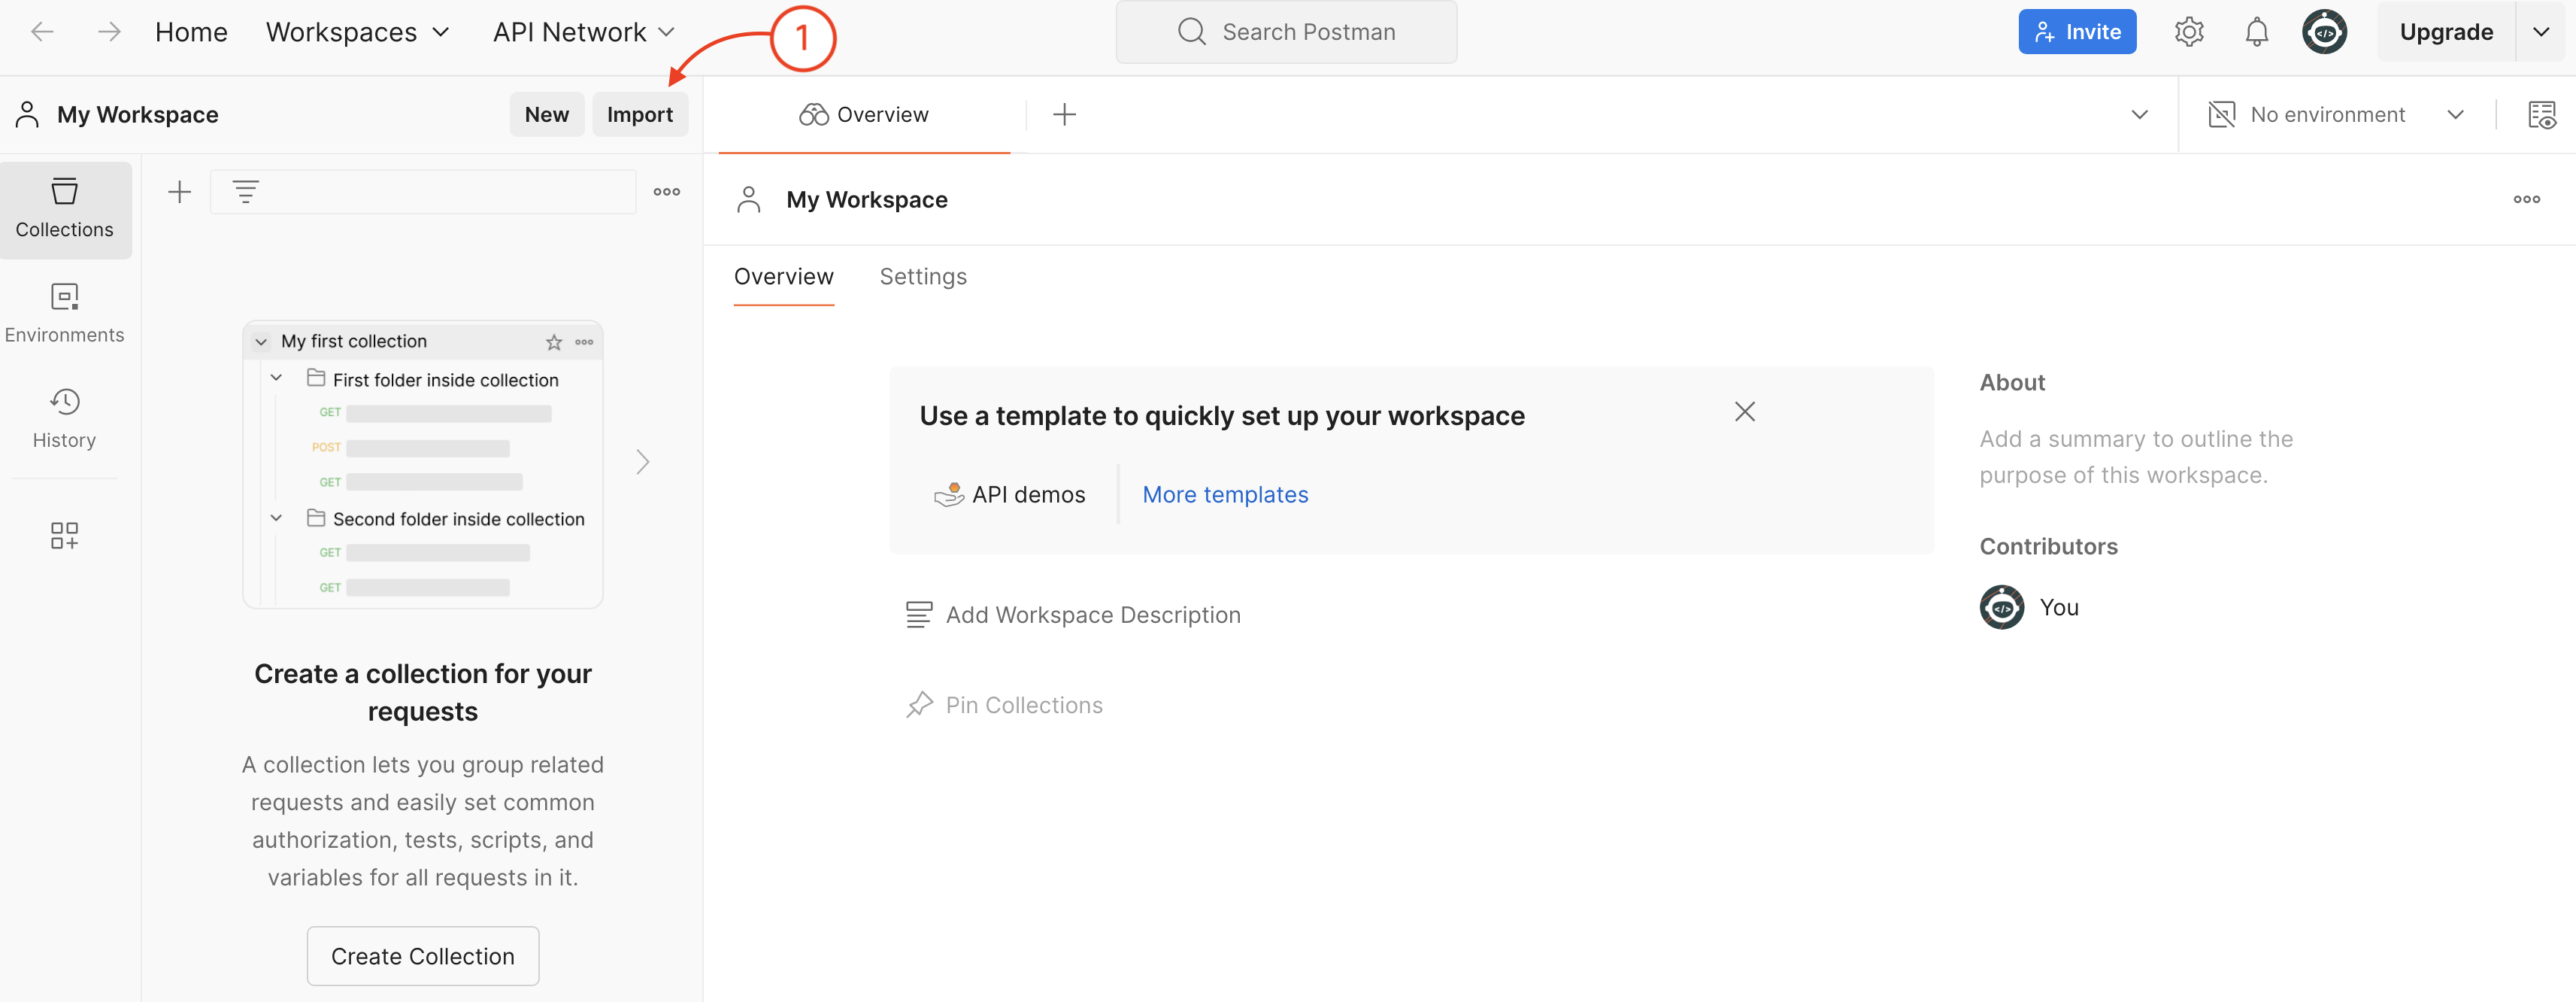
Task: Click the Import button
Action: coord(640,115)
